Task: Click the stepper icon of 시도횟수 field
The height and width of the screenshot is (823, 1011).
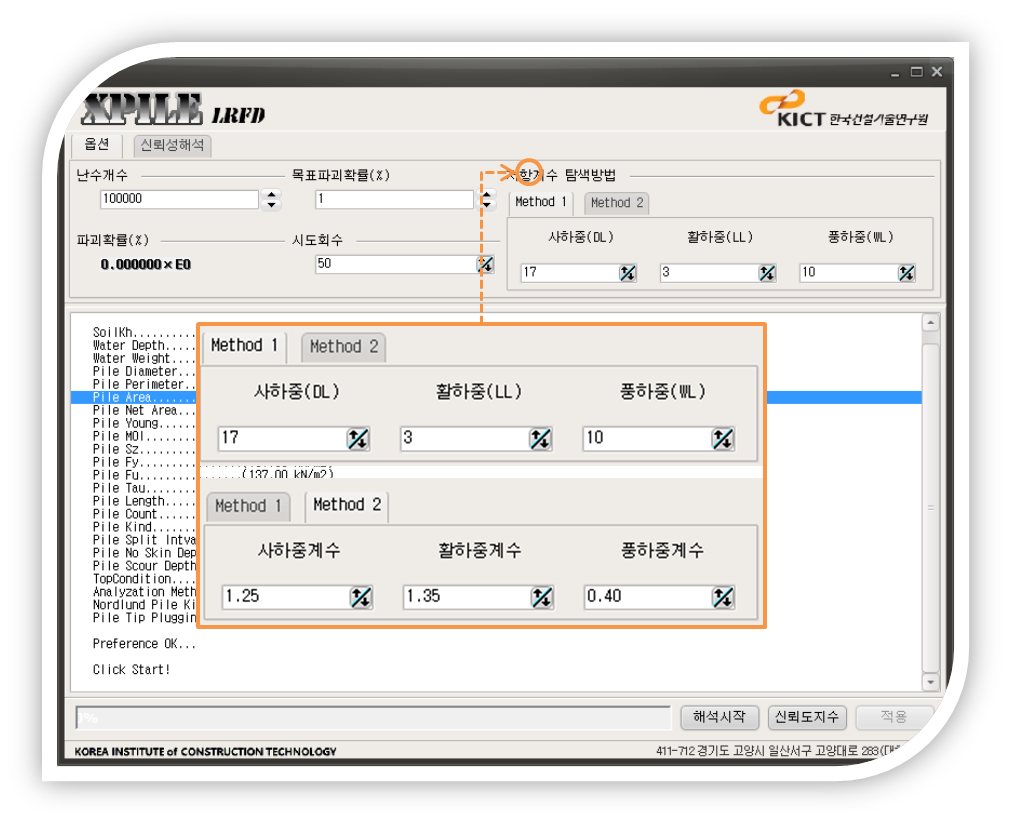Action: pyautogui.click(x=486, y=264)
